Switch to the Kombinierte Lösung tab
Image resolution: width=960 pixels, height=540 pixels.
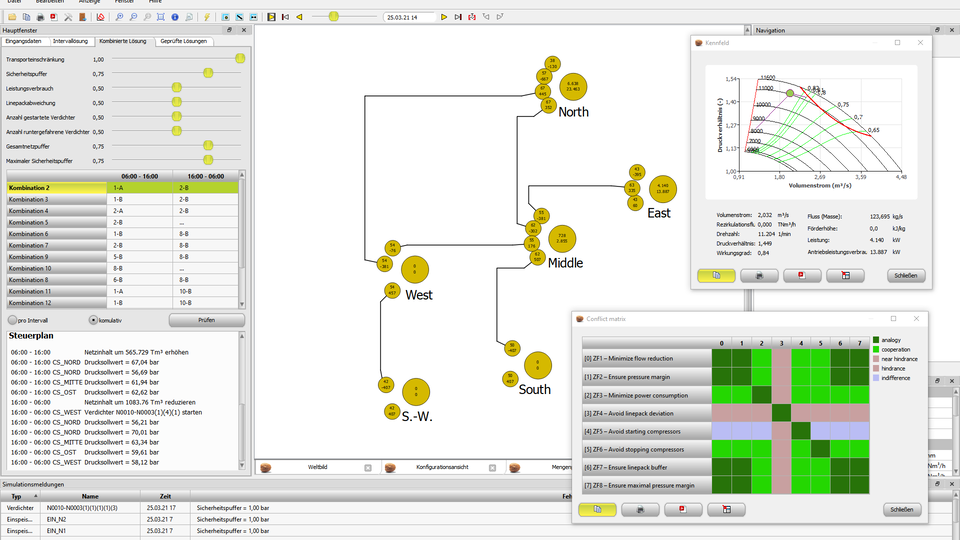click(x=123, y=41)
